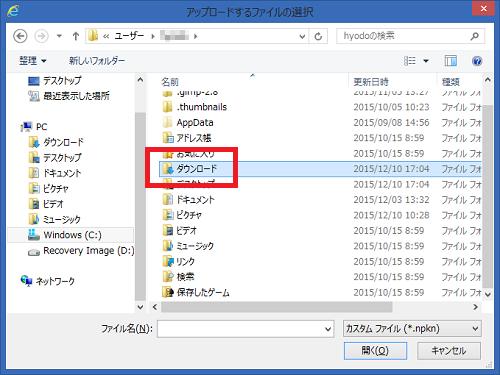Click the Internet Explorer title bar icon
500x375 pixels.
pos(13,12)
